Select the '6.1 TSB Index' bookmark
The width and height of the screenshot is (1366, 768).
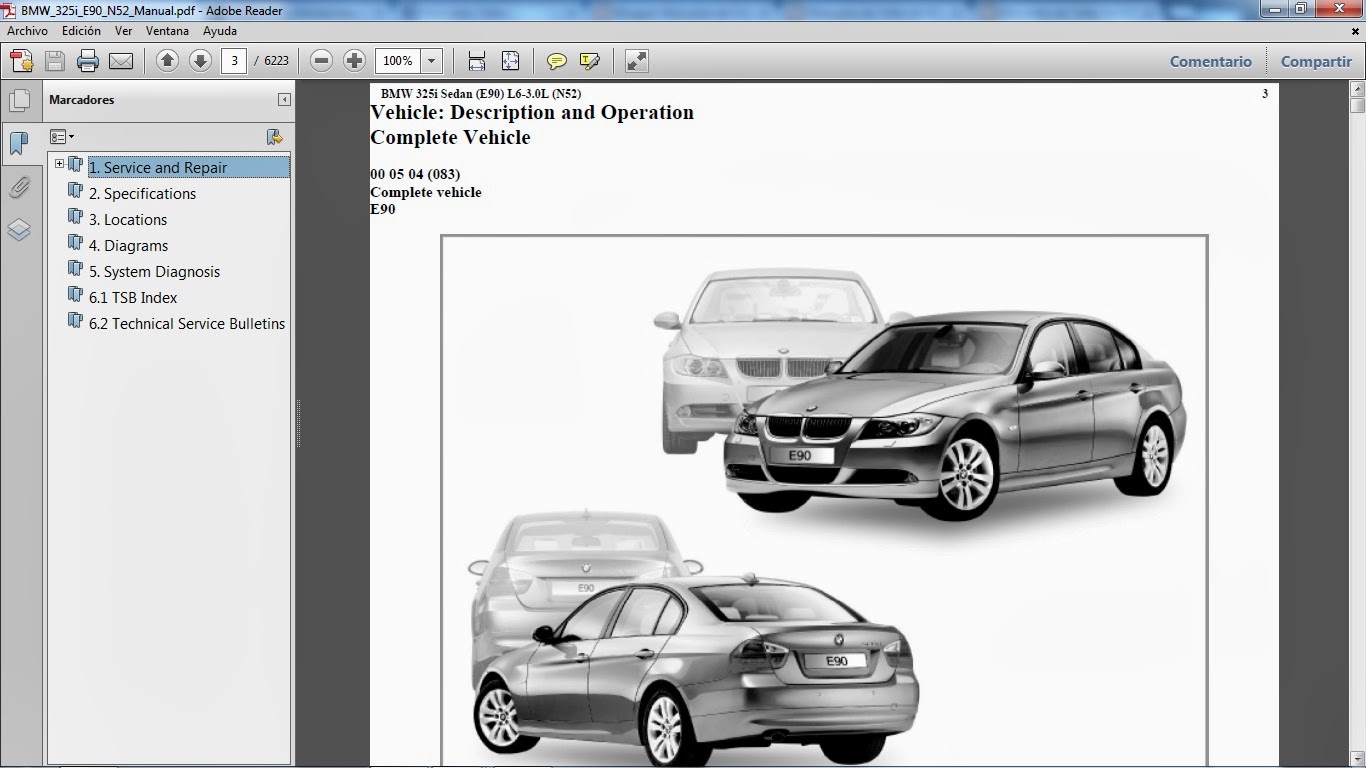click(x=133, y=298)
